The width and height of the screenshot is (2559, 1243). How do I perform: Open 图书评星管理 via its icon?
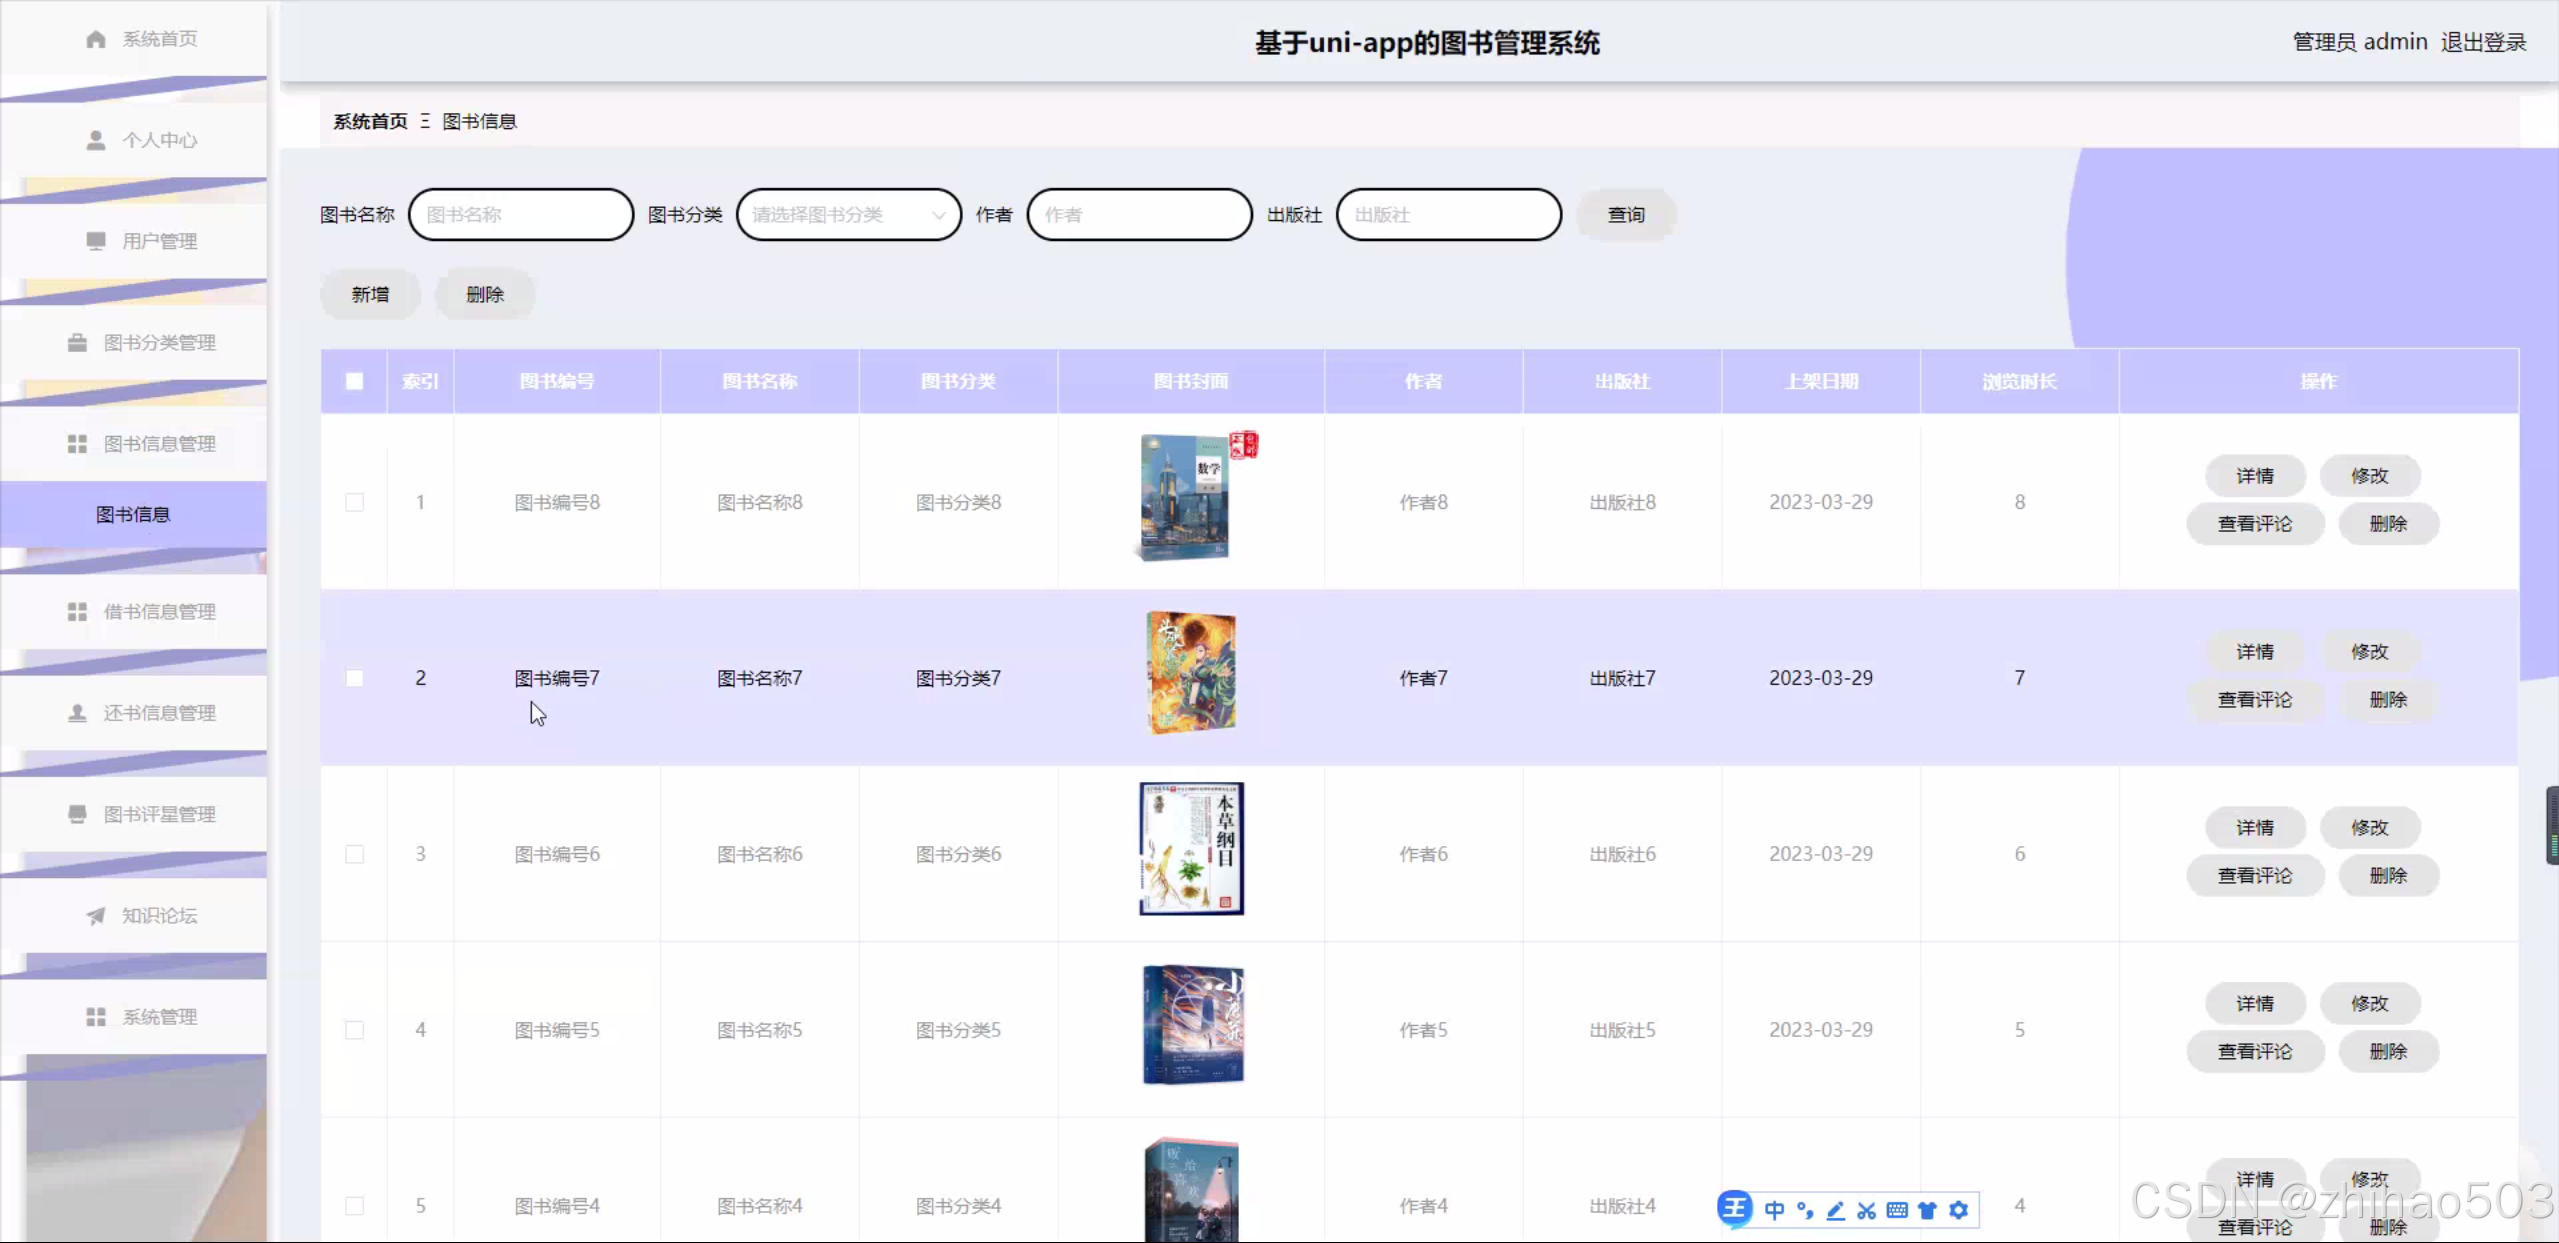(x=77, y=814)
